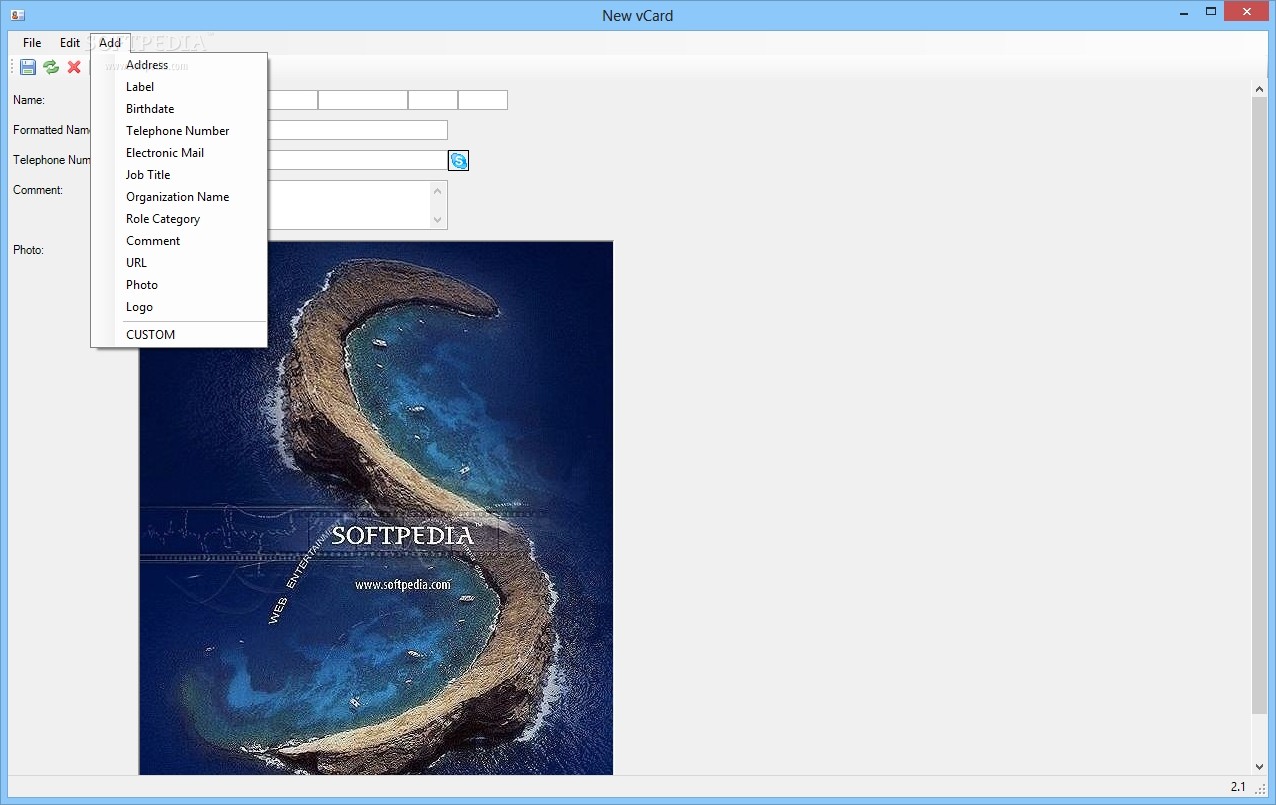Choose Role Category from the menu

pyautogui.click(x=179, y=219)
